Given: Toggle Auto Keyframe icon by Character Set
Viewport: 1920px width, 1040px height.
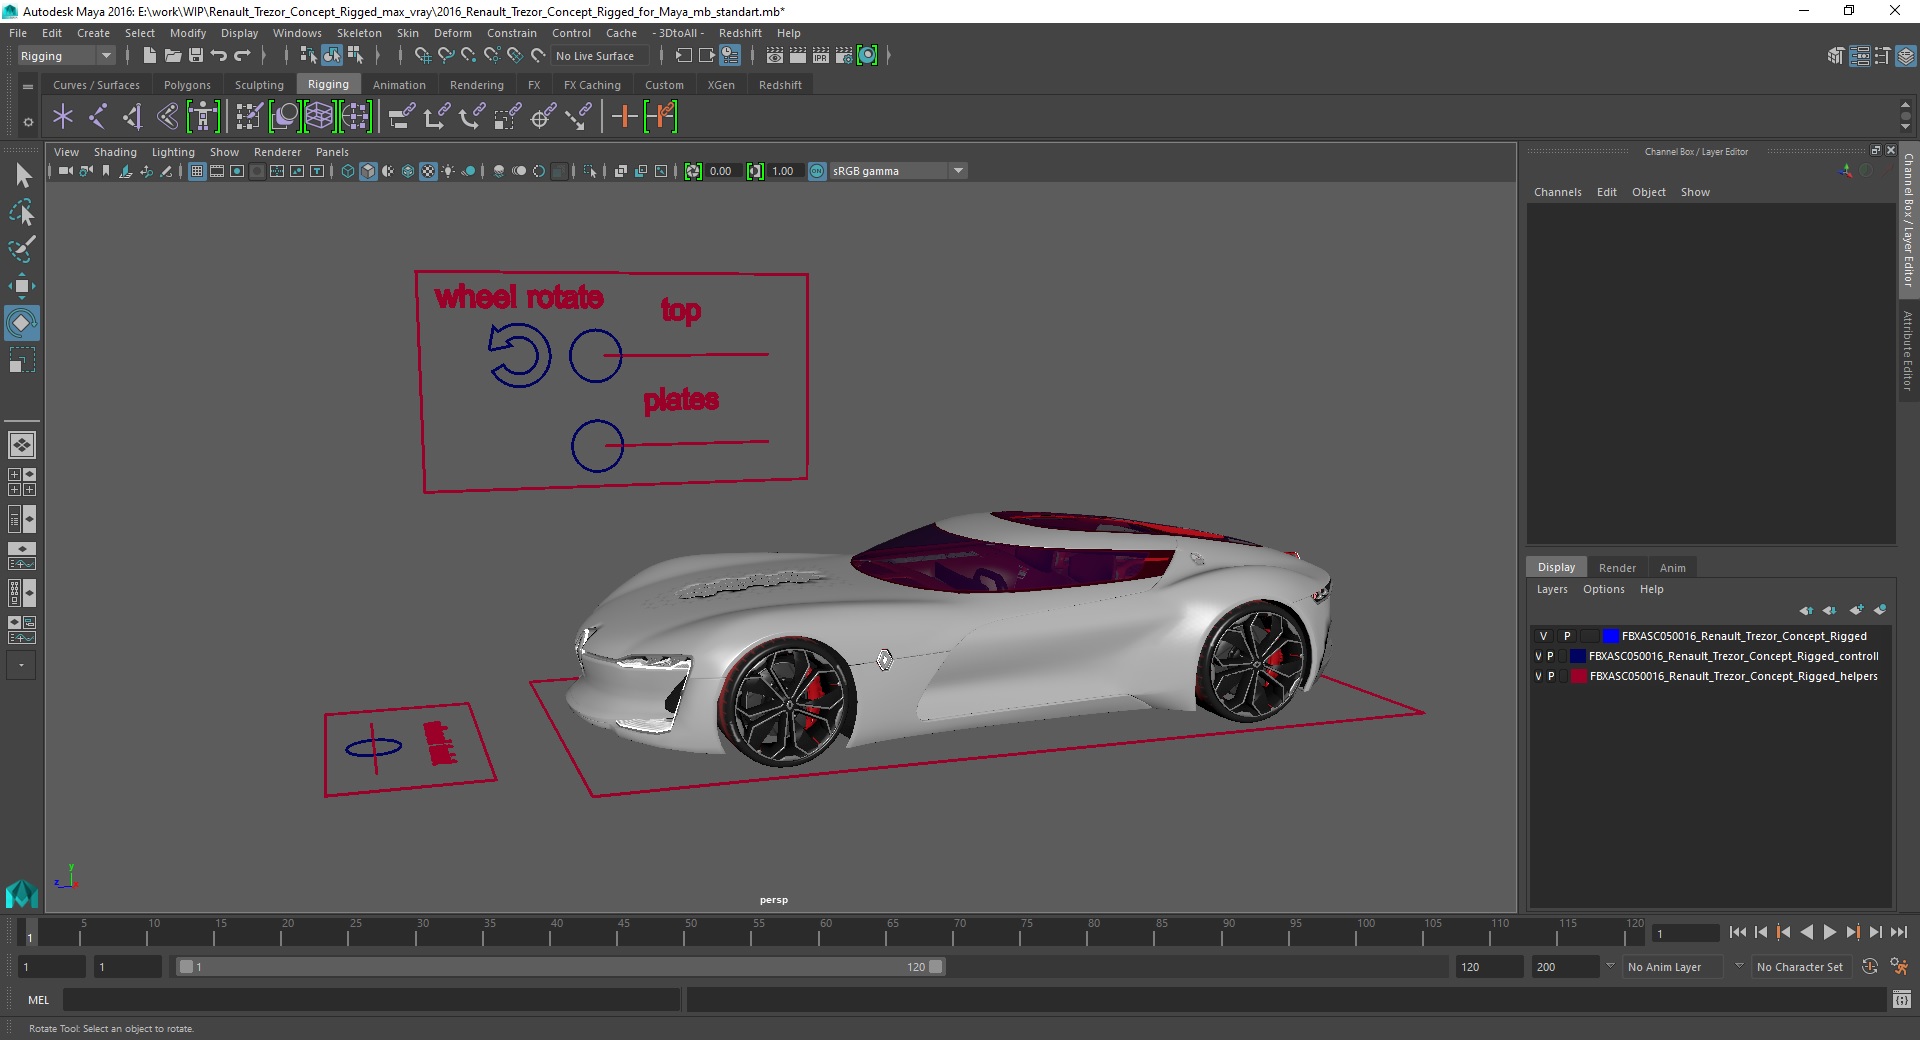Looking at the screenshot, I should [1870, 967].
